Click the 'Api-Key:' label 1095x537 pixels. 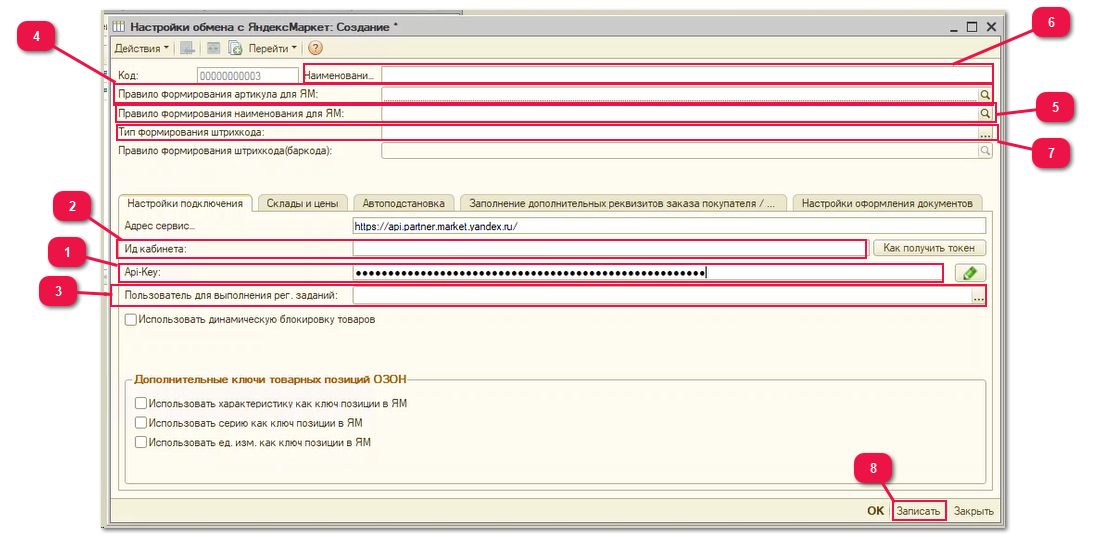pyautogui.click(x=143, y=273)
